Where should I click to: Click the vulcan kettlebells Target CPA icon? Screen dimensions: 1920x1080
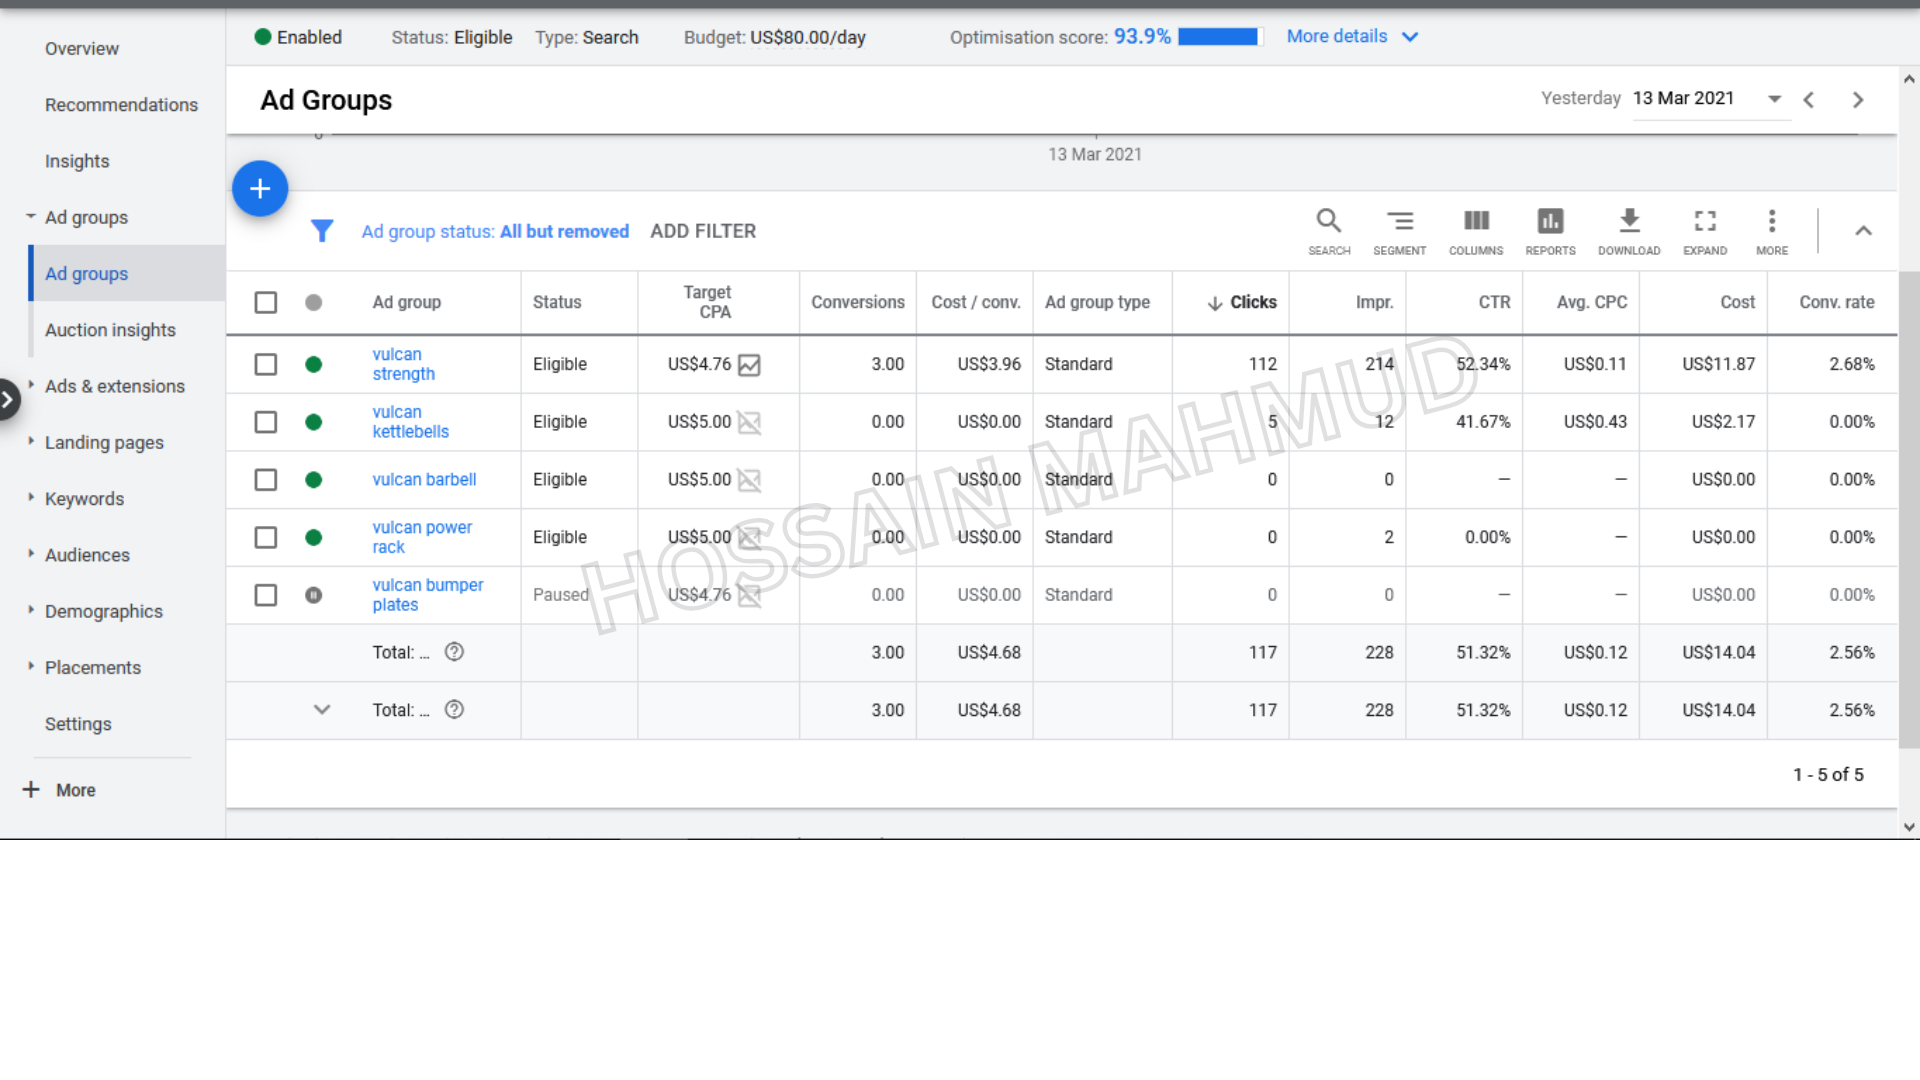749,422
